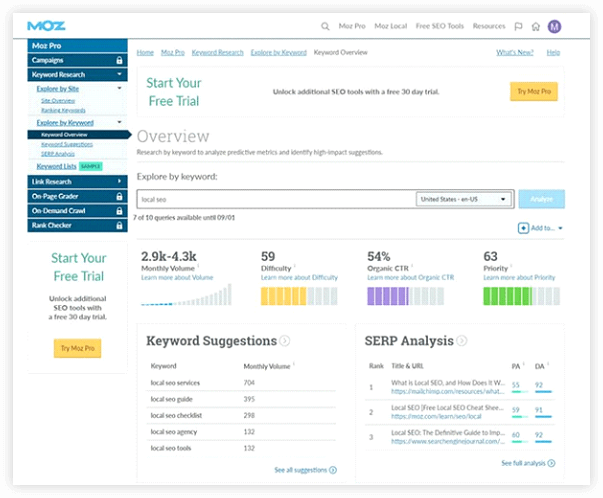
Task: Open Moz Local top menu
Action: (x=391, y=26)
